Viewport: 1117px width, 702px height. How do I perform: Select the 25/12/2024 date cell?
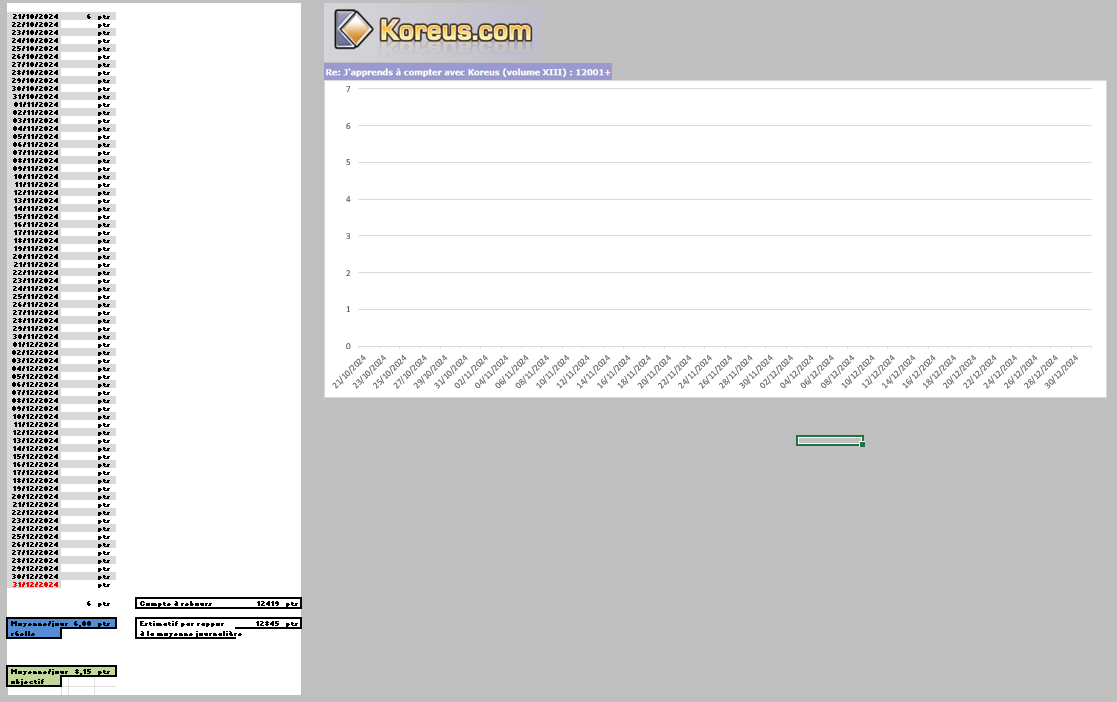tap(35, 537)
